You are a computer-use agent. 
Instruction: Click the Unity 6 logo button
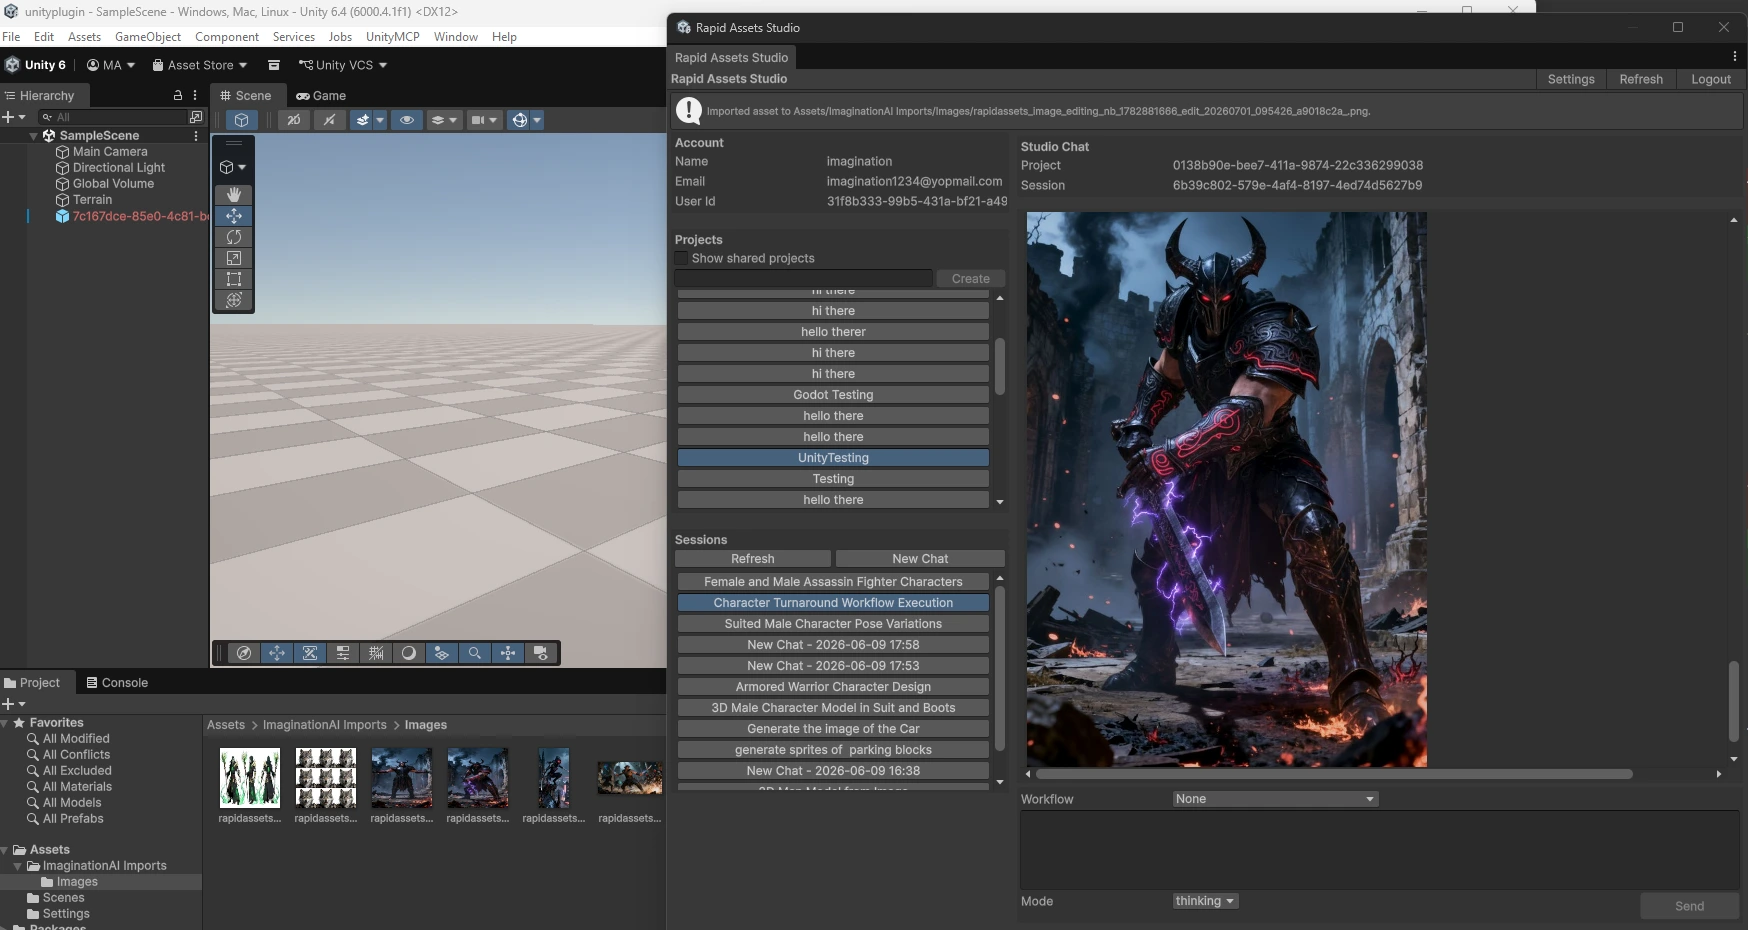(36, 65)
